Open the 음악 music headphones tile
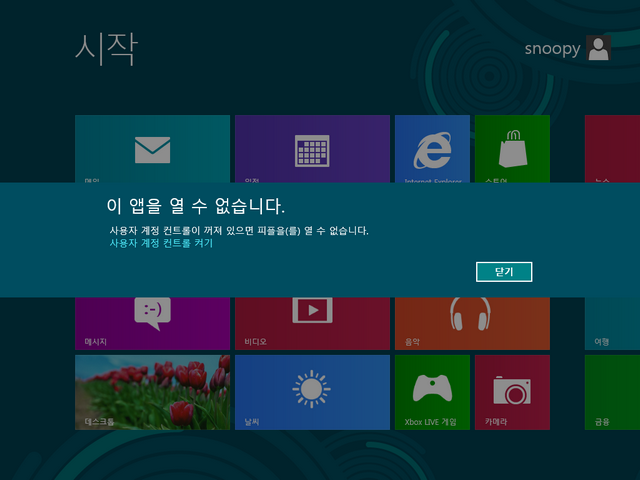Image resolution: width=640 pixels, height=480 pixels. 472,323
